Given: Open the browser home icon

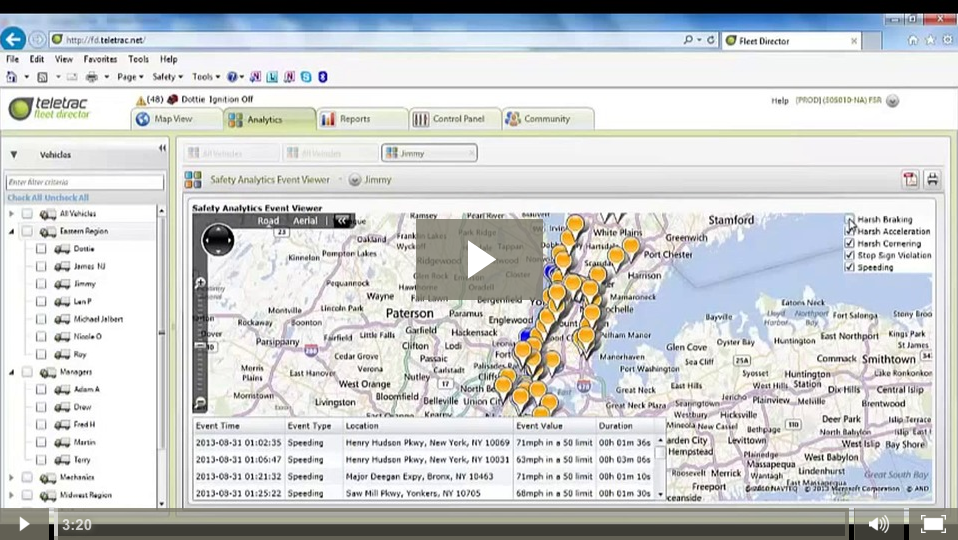Looking at the screenshot, I should tap(913, 40).
